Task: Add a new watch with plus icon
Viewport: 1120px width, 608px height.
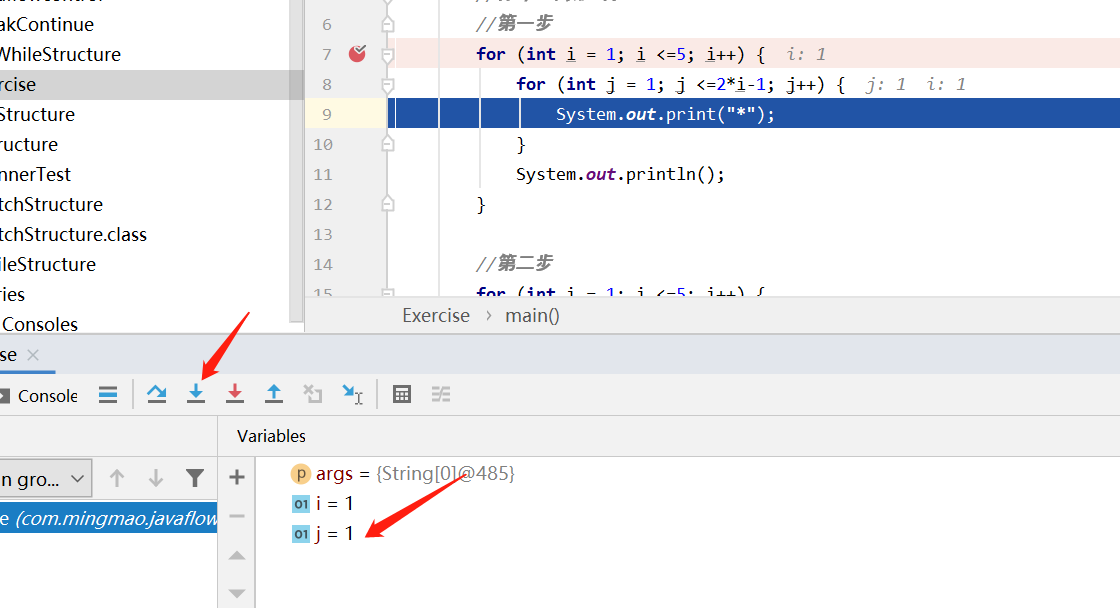Action: [x=237, y=477]
